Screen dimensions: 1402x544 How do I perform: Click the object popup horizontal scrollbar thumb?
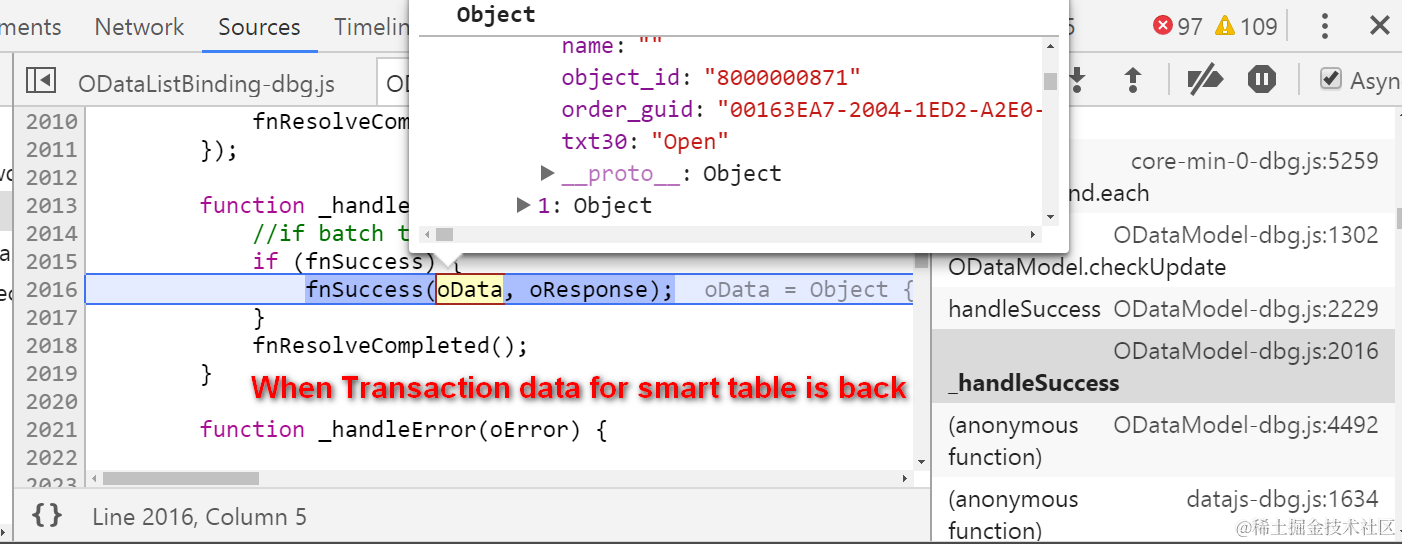click(444, 234)
